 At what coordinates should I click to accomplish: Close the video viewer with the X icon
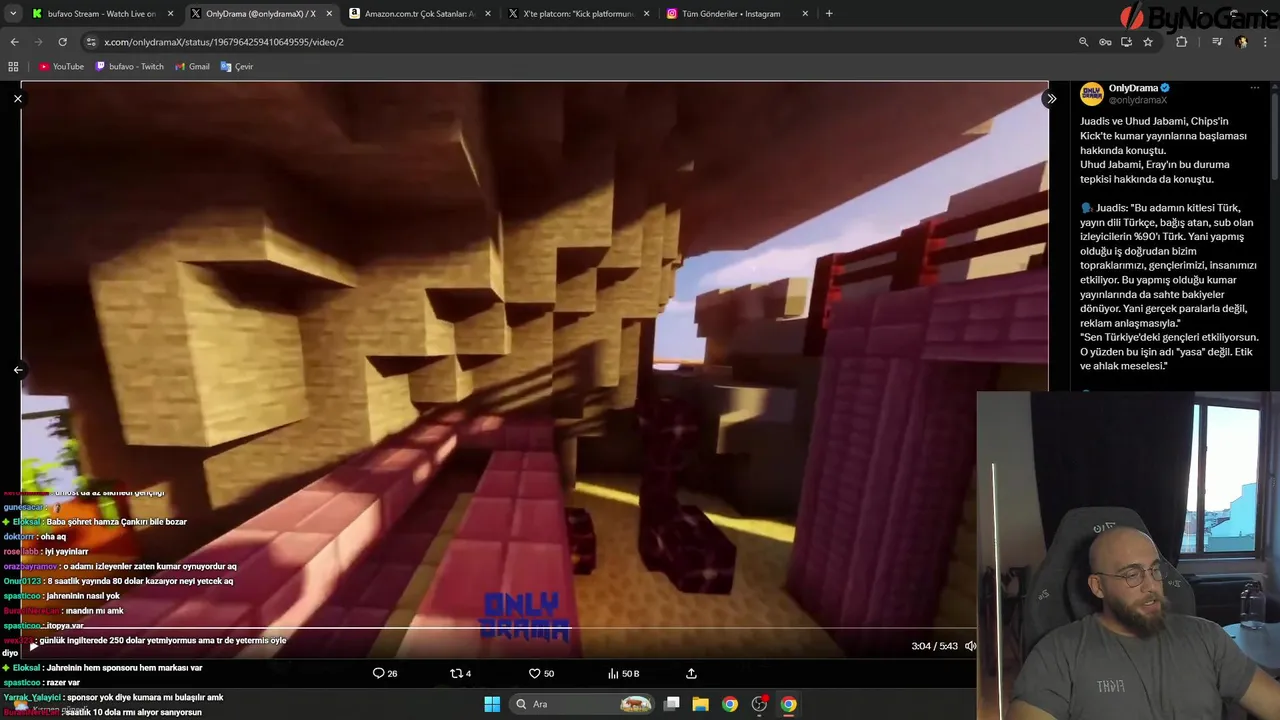[17, 99]
